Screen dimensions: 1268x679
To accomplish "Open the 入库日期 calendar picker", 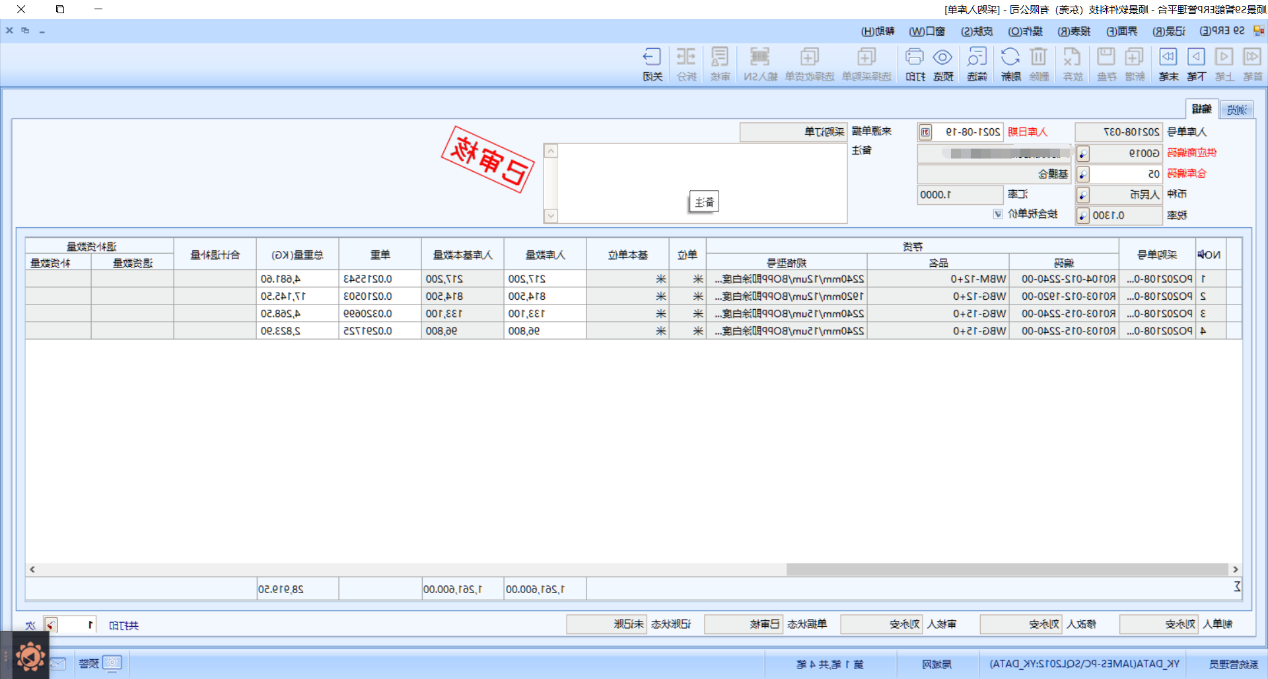I will pos(924,132).
